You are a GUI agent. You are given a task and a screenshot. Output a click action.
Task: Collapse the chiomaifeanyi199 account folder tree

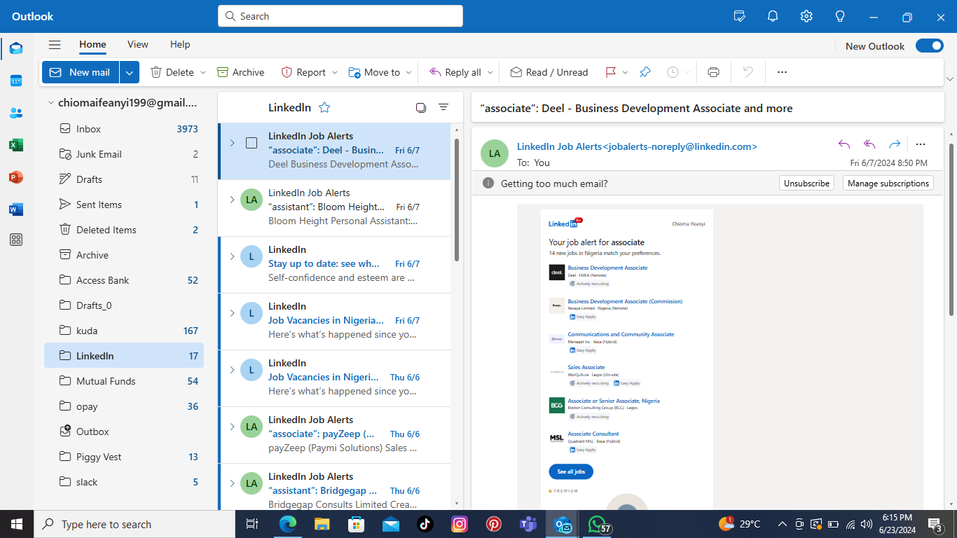(x=51, y=103)
